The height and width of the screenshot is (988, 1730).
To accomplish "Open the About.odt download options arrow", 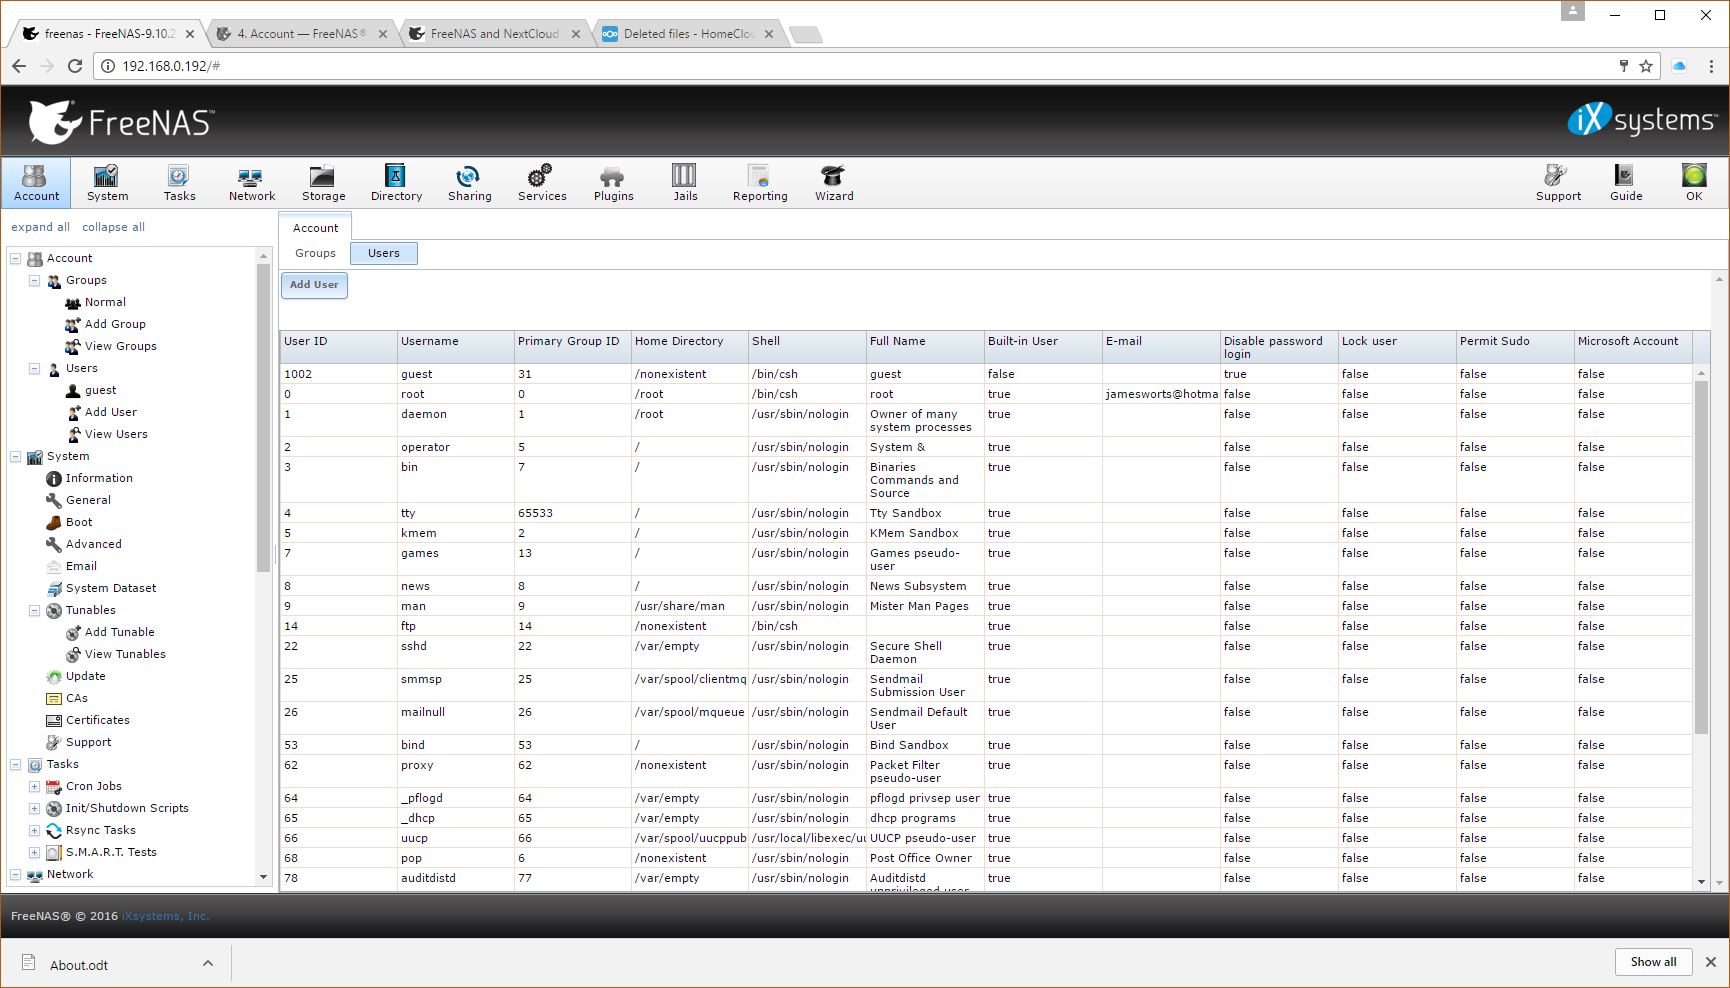I will pos(207,963).
